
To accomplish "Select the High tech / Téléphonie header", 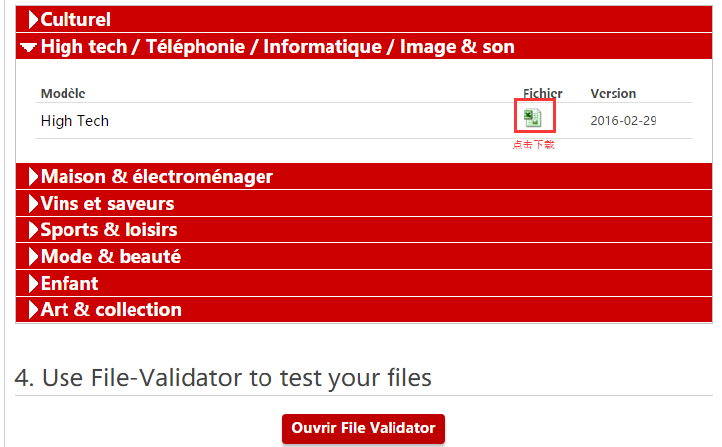I will pyautogui.click(x=364, y=46).
